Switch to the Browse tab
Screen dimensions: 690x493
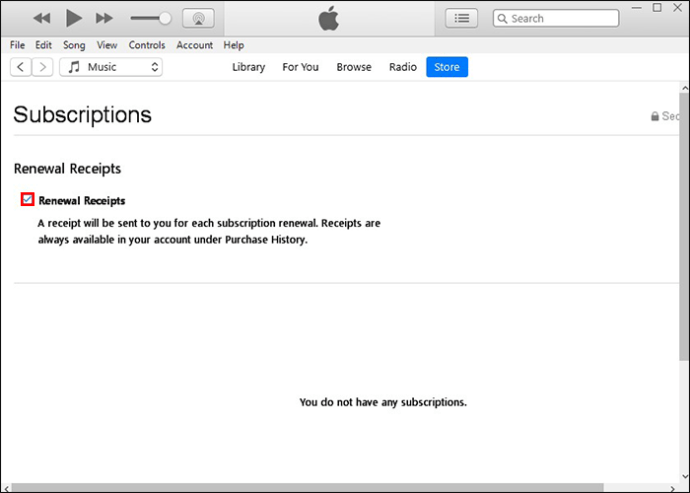tap(354, 67)
